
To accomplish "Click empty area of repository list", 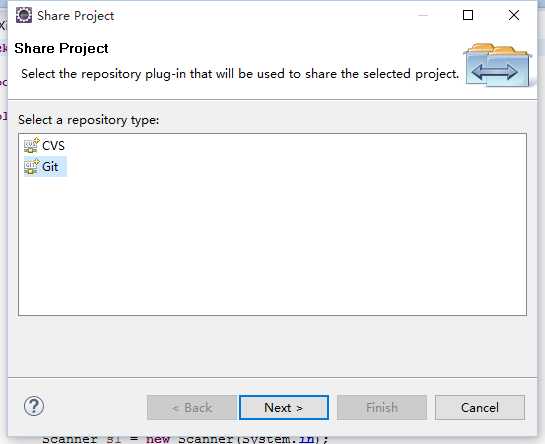I will pos(272,243).
